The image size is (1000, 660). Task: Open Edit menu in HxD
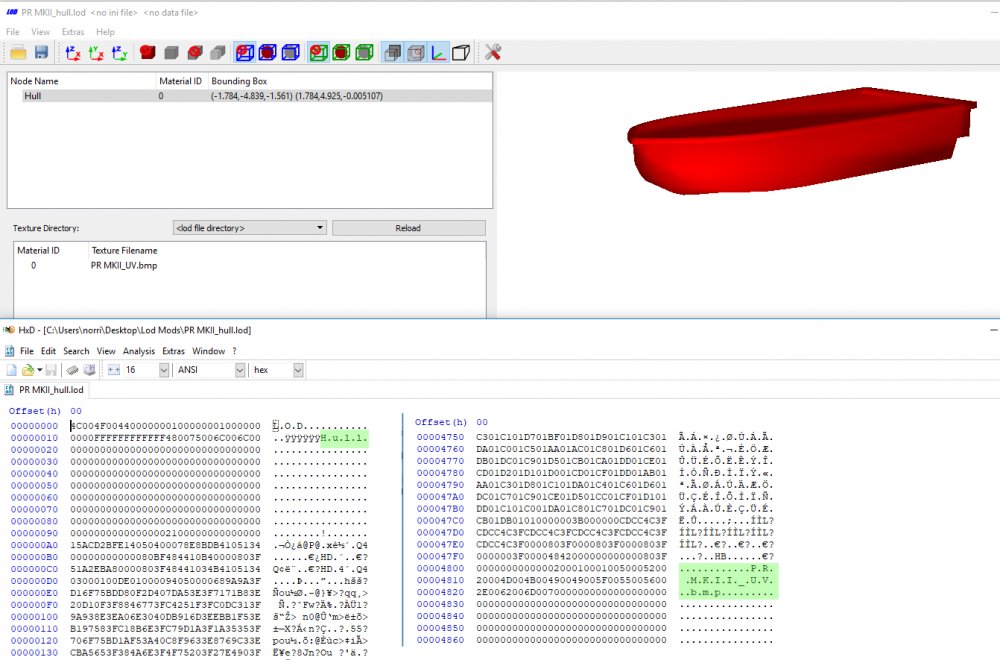[48, 351]
